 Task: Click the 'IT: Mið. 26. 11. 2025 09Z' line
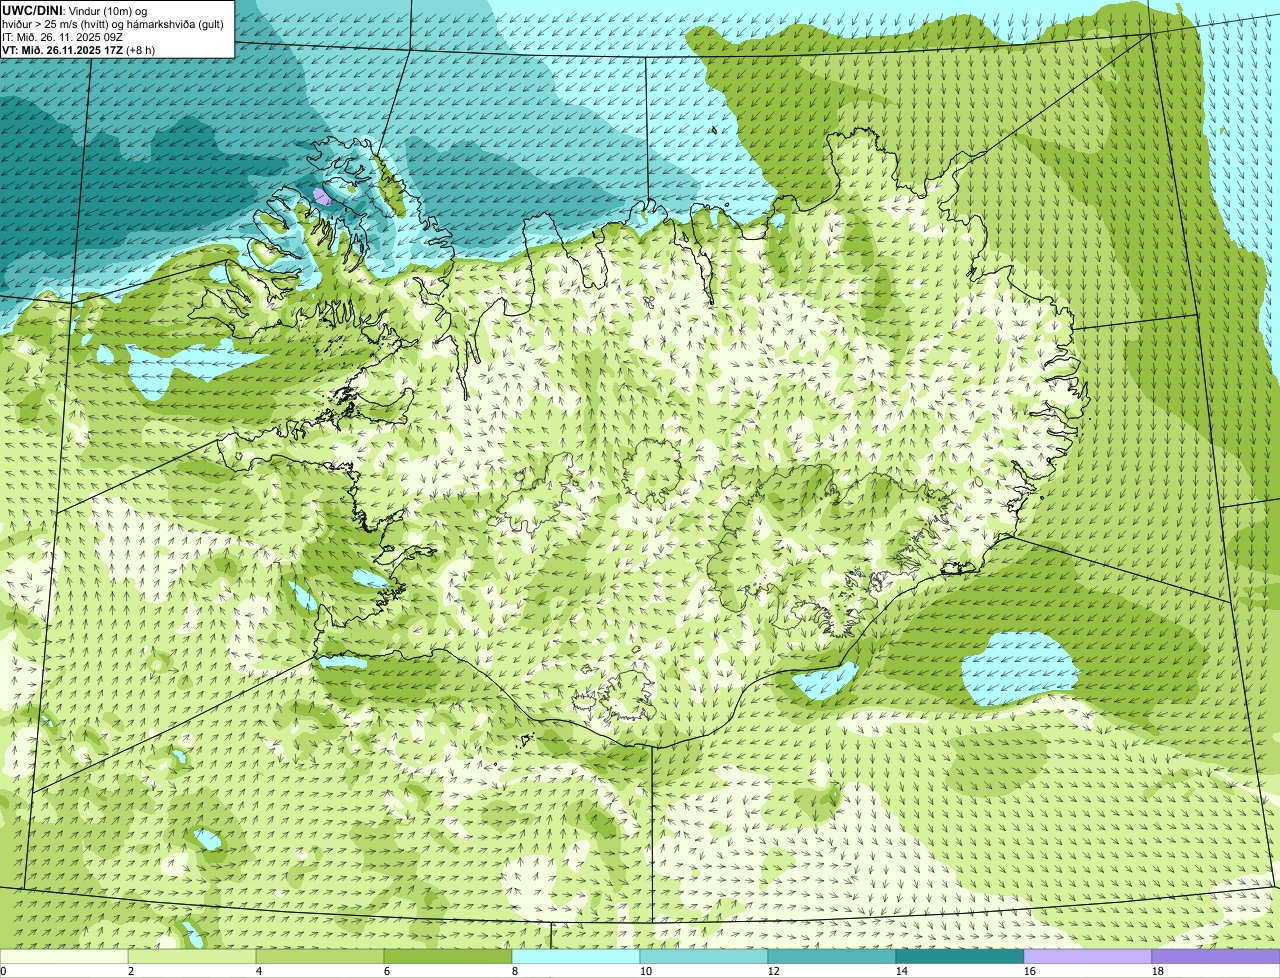(63, 37)
